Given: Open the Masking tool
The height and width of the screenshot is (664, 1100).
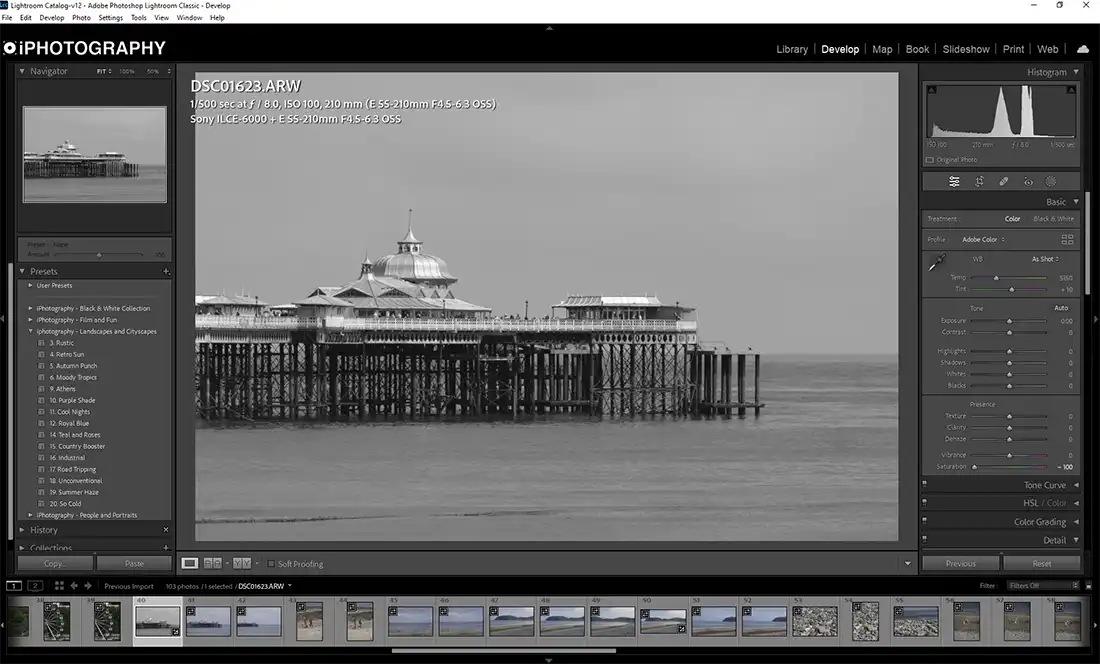Looking at the screenshot, I should coord(1051,181).
